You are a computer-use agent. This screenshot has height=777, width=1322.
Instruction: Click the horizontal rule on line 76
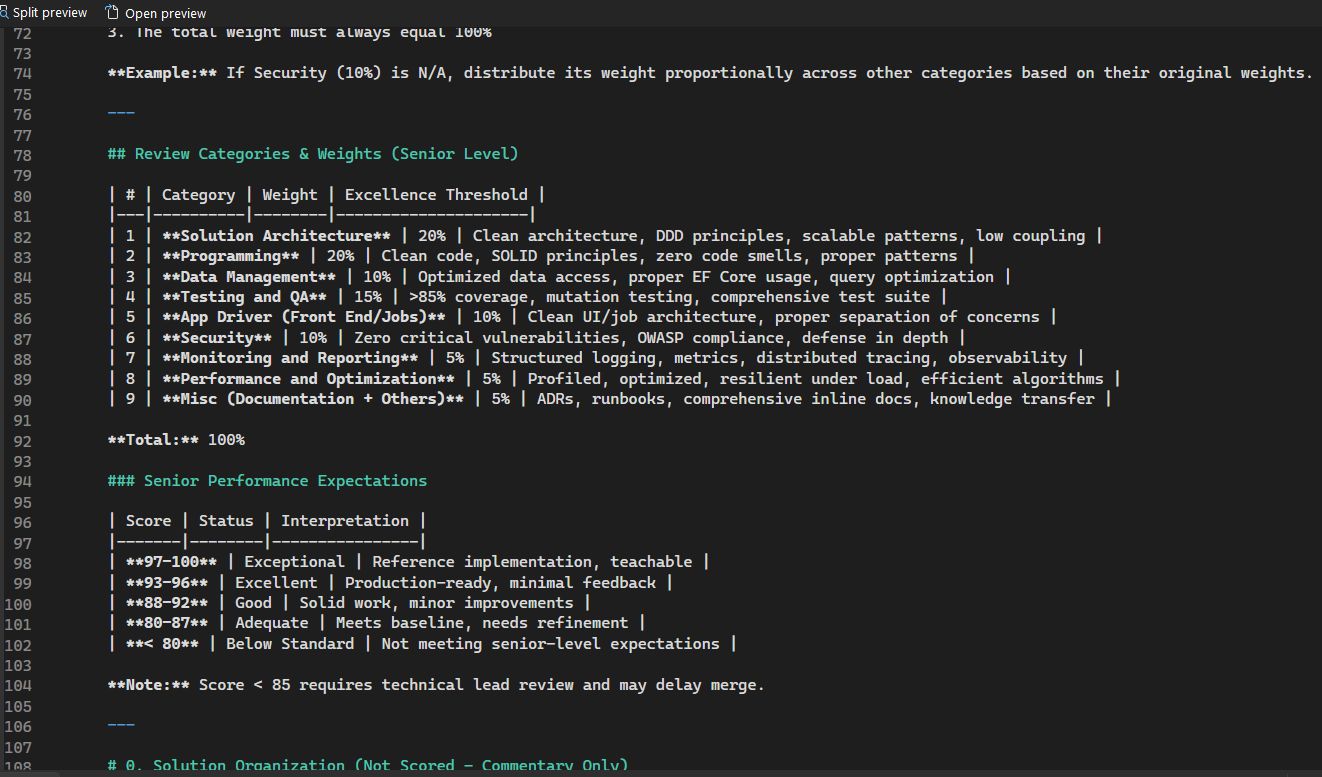click(x=120, y=112)
